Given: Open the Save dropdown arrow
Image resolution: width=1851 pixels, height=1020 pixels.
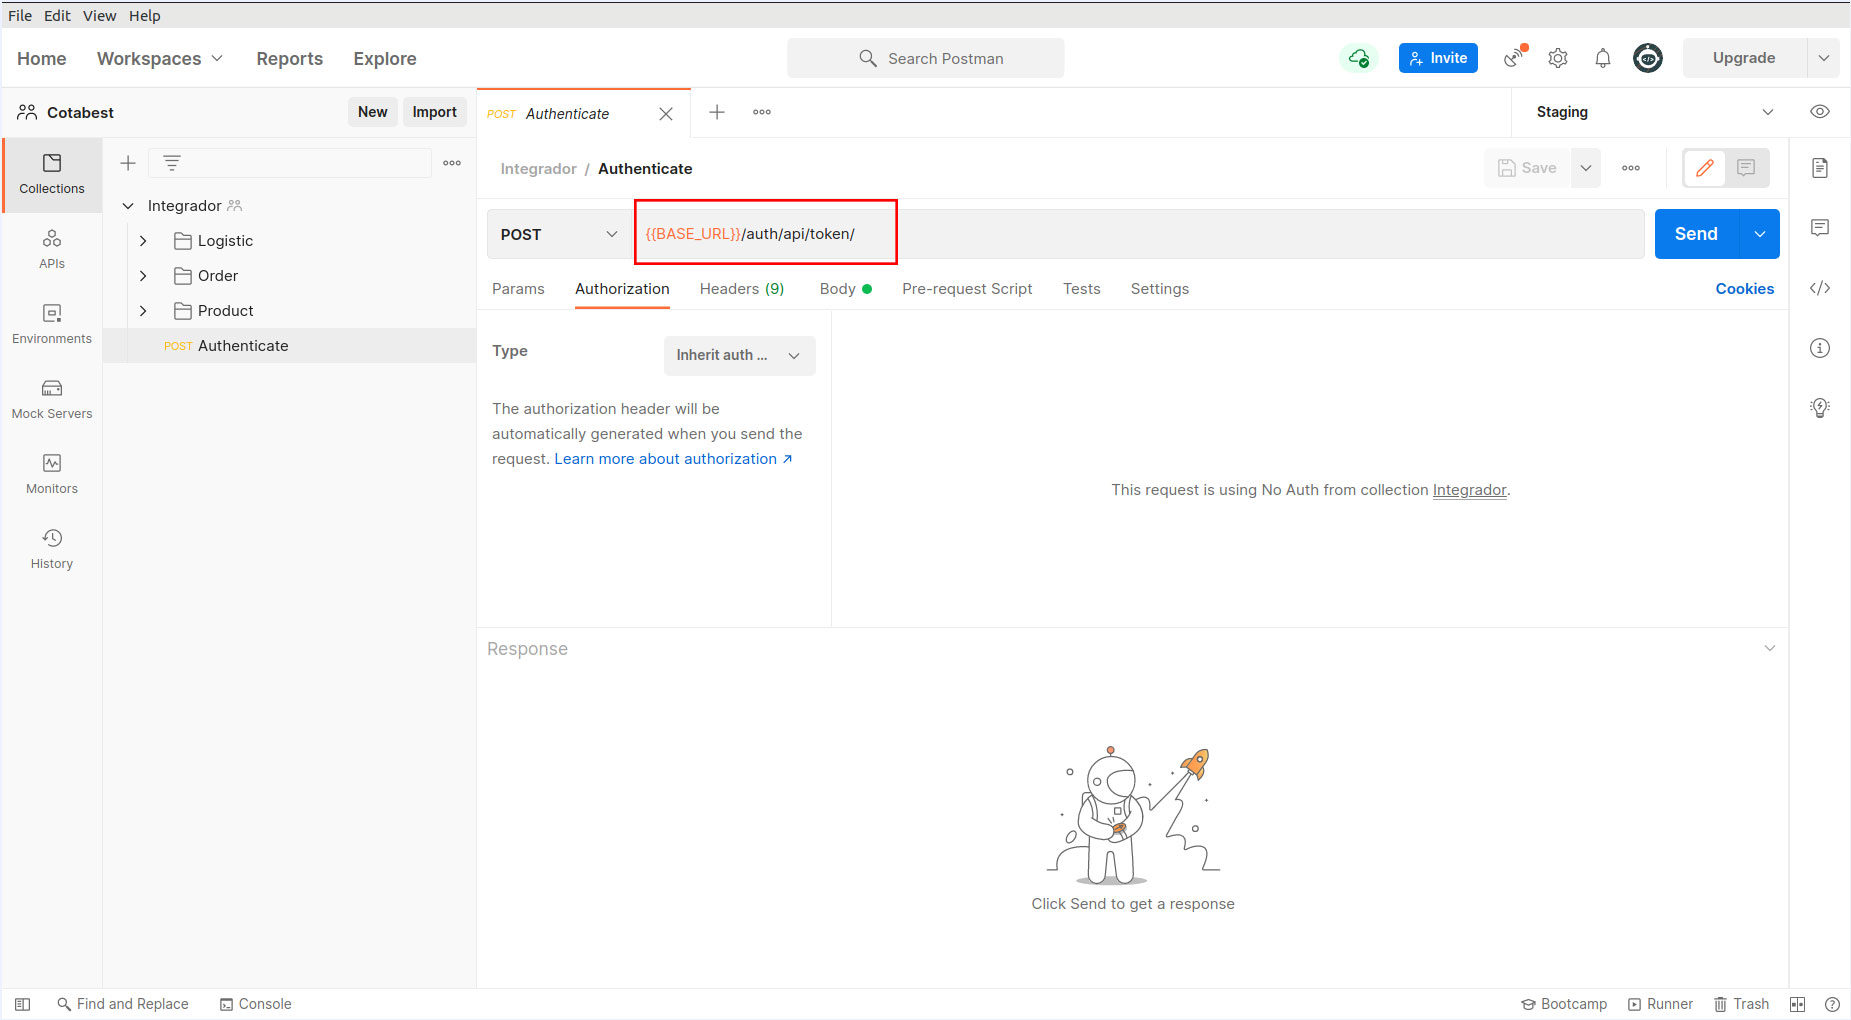Looking at the screenshot, I should (1586, 168).
